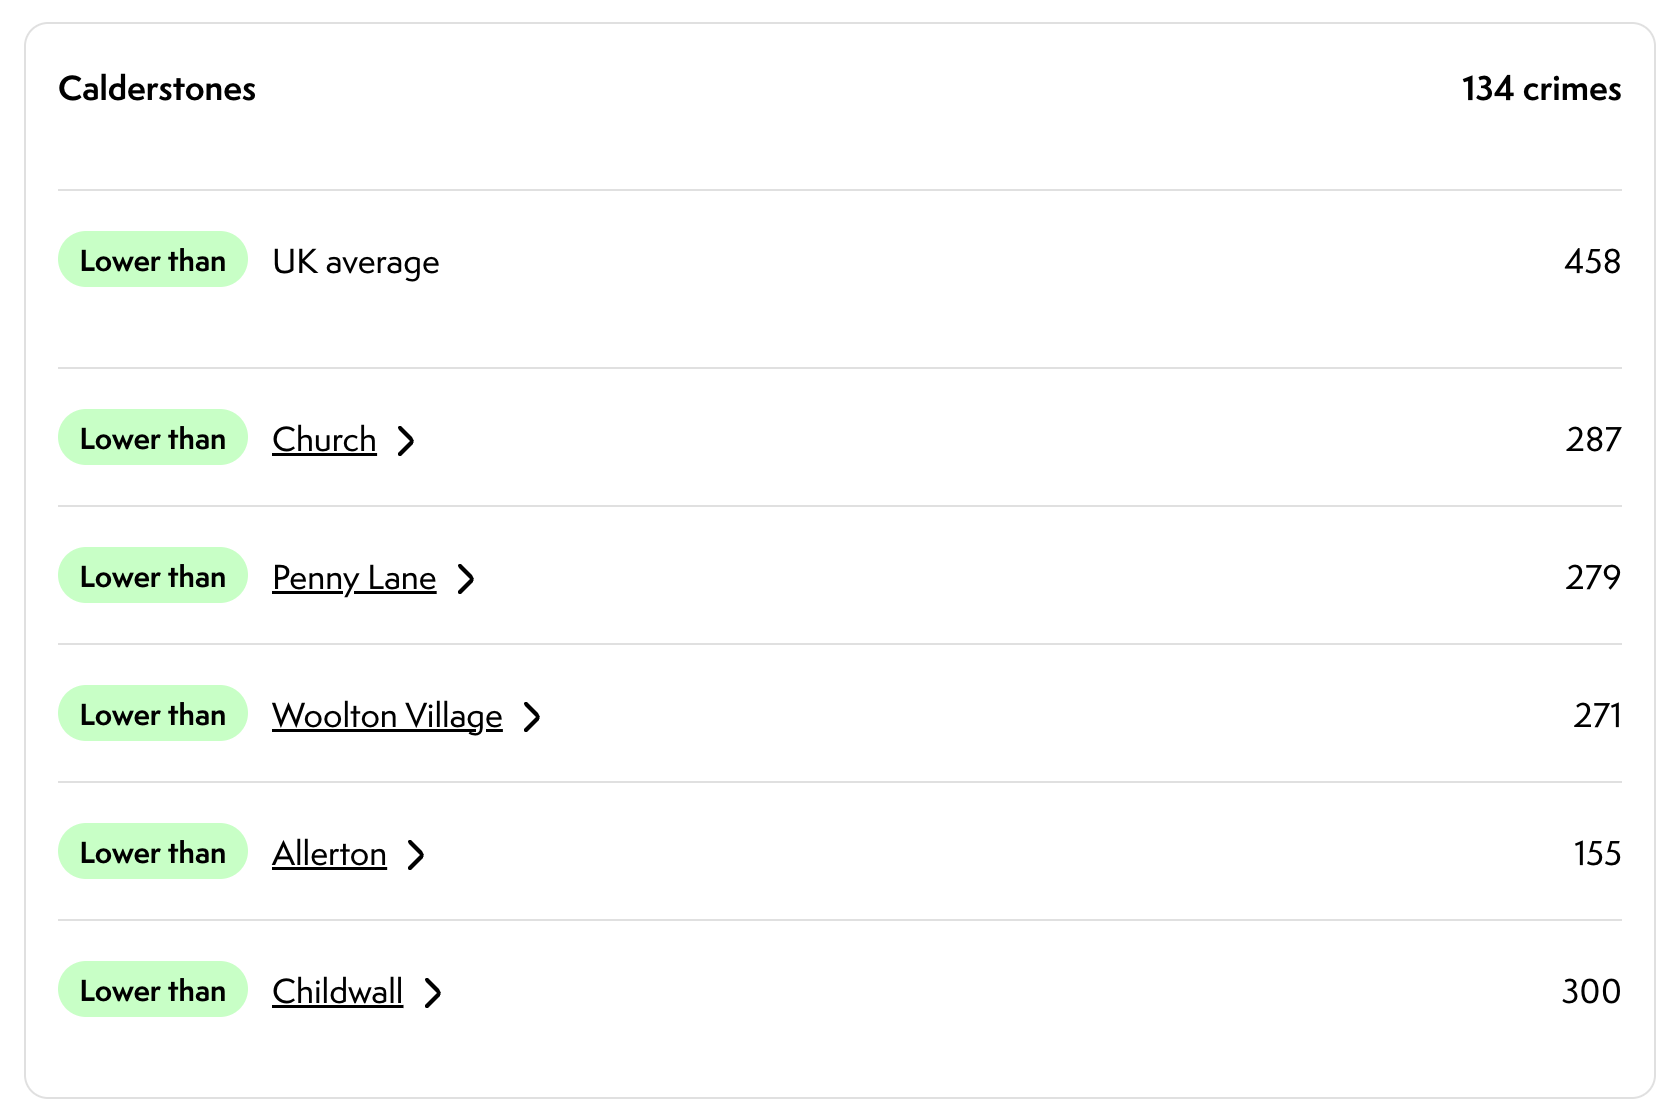This screenshot has height=1114, width=1677.
Task: Click the UK average value 458
Action: [x=1592, y=262]
